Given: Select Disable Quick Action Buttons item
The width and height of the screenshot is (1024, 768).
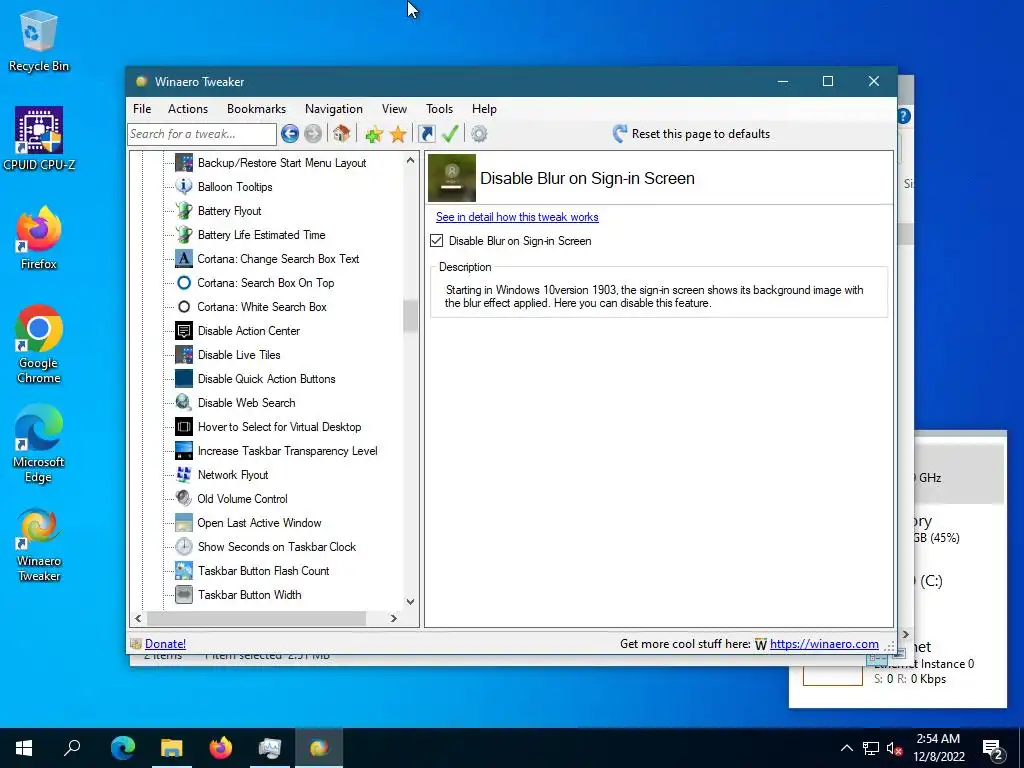Looking at the screenshot, I should coord(266,379).
